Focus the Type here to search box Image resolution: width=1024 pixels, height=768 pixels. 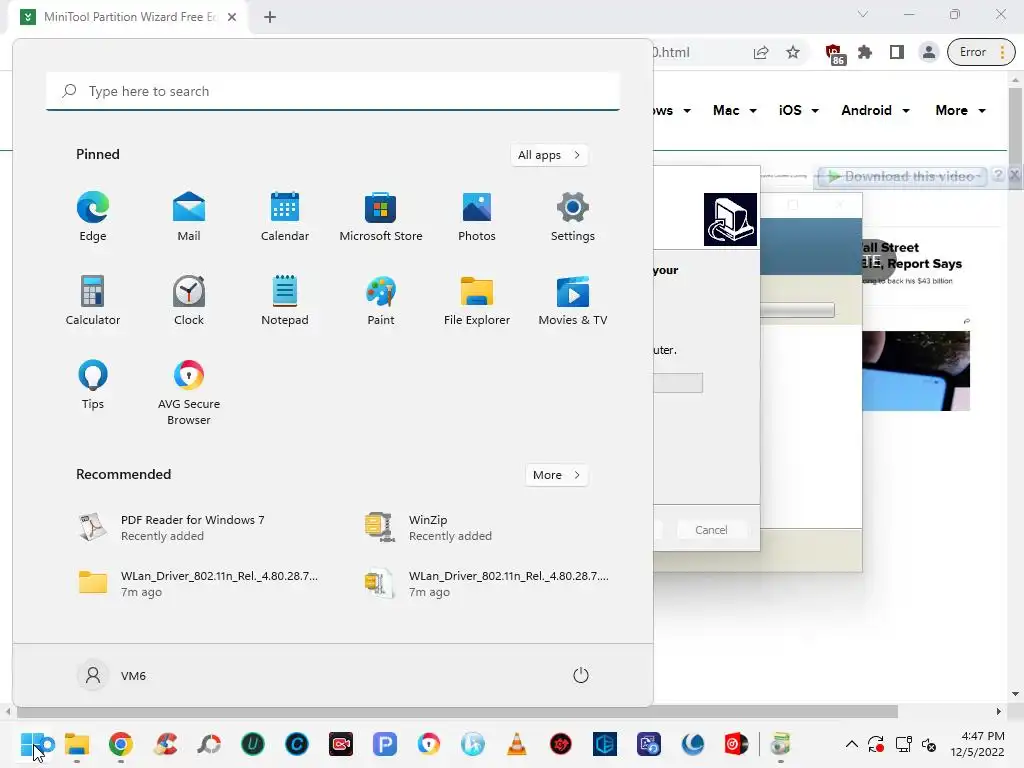[333, 91]
